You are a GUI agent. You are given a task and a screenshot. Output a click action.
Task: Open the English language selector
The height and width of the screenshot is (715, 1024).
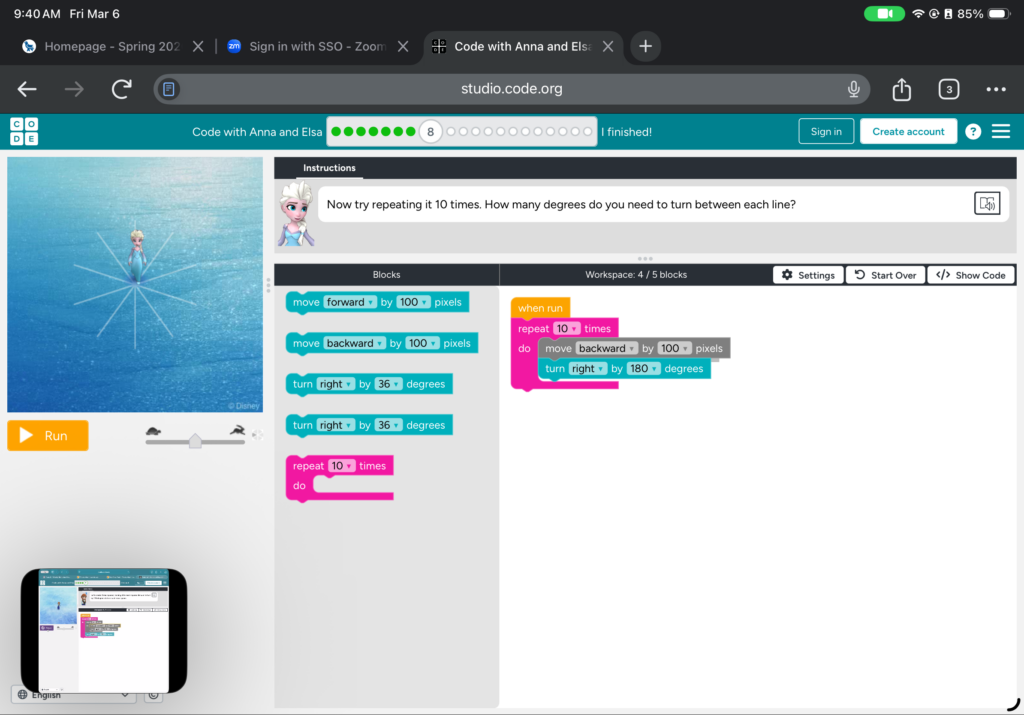72,695
